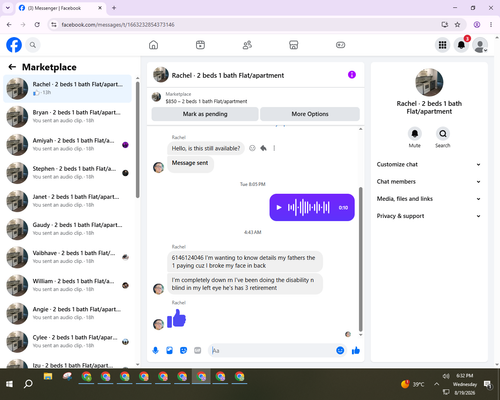Open the Reels video icon

click(200, 45)
